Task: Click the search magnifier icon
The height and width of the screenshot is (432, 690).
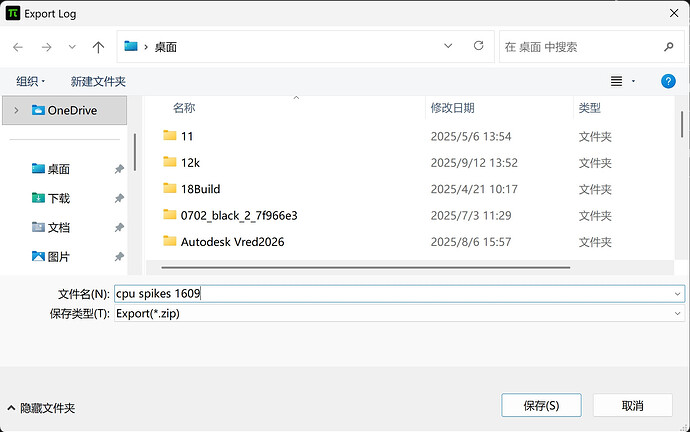Action: pyautogui.click(x=668, y=46)
